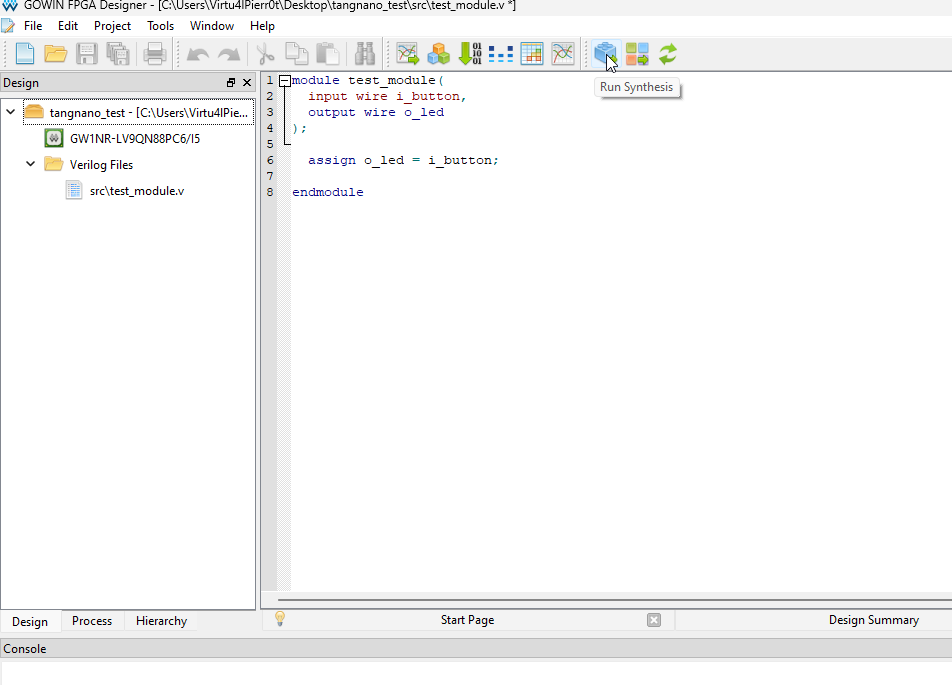
Task: Select the Design tab at panel bottom
Action: click(x=30, y=622)
